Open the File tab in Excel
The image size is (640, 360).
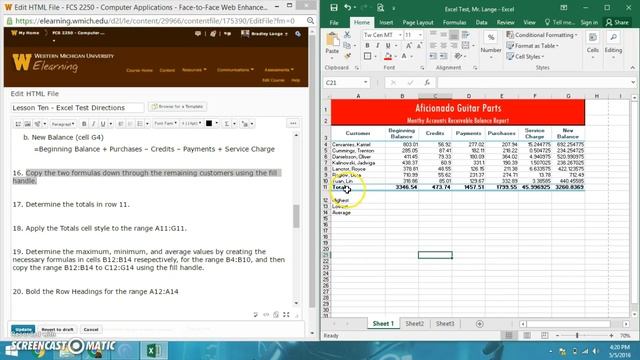pos(334,22)
